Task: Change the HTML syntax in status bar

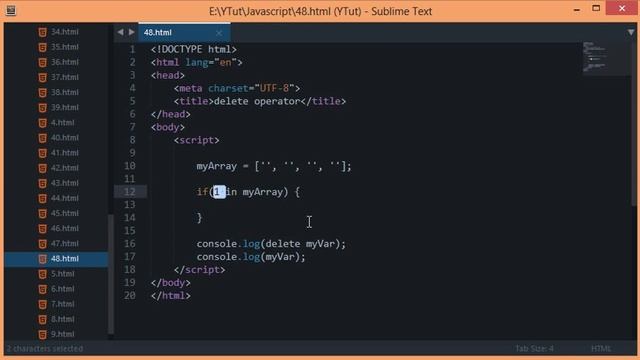Action: 601,349
